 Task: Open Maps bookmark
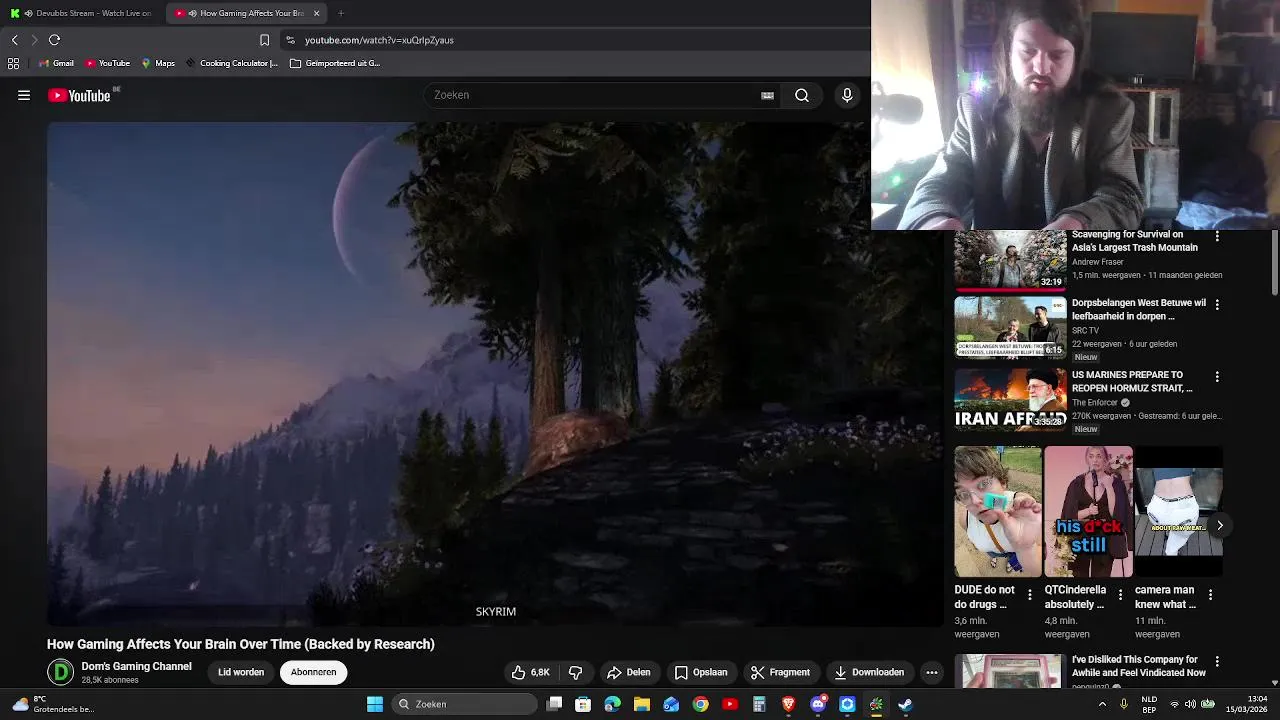[158, 63]
